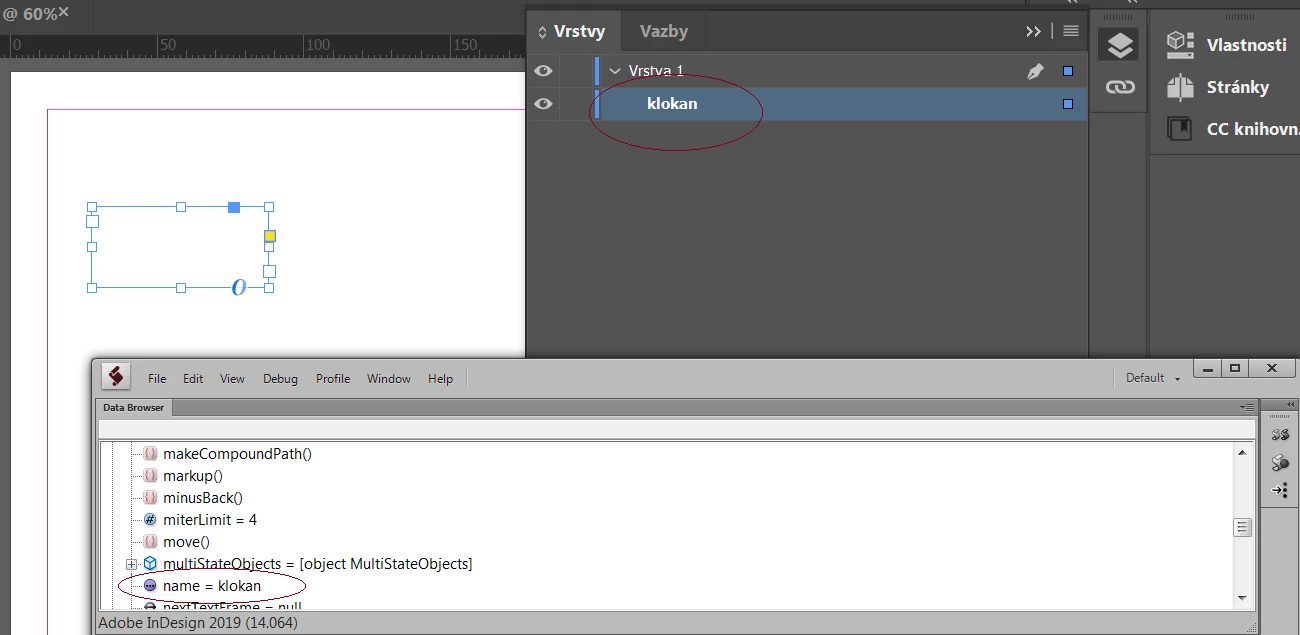Select the Data Browser tab
This screenshot has height=635, width=1300.
(x=134, y=407)
